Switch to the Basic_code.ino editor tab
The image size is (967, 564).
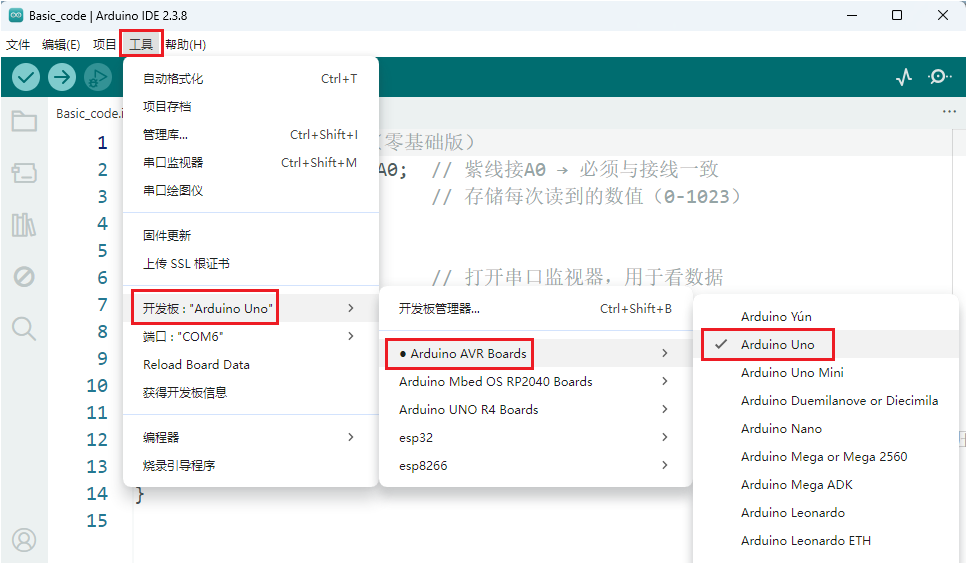pos(89,113)
